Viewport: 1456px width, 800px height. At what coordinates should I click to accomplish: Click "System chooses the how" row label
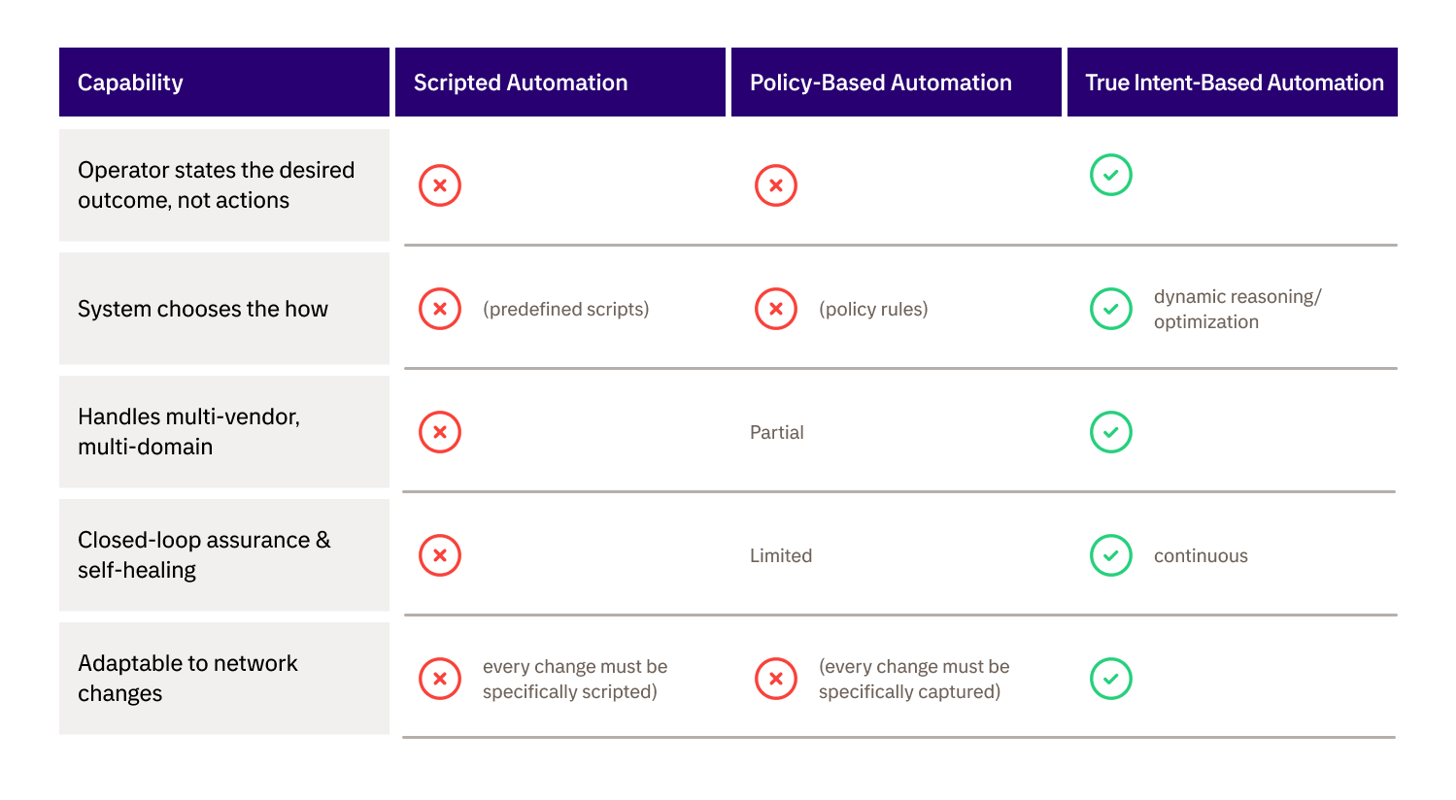pos(203,309)
